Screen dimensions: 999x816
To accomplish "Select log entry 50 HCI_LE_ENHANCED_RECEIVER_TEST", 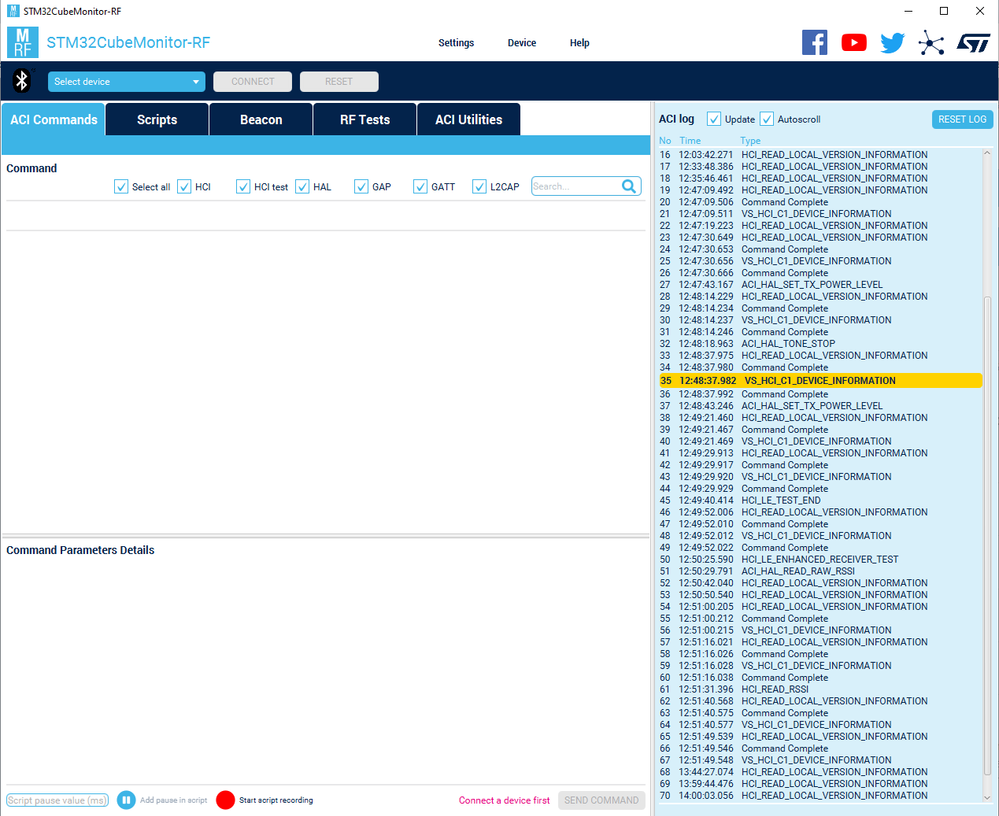I will (821, 559).
